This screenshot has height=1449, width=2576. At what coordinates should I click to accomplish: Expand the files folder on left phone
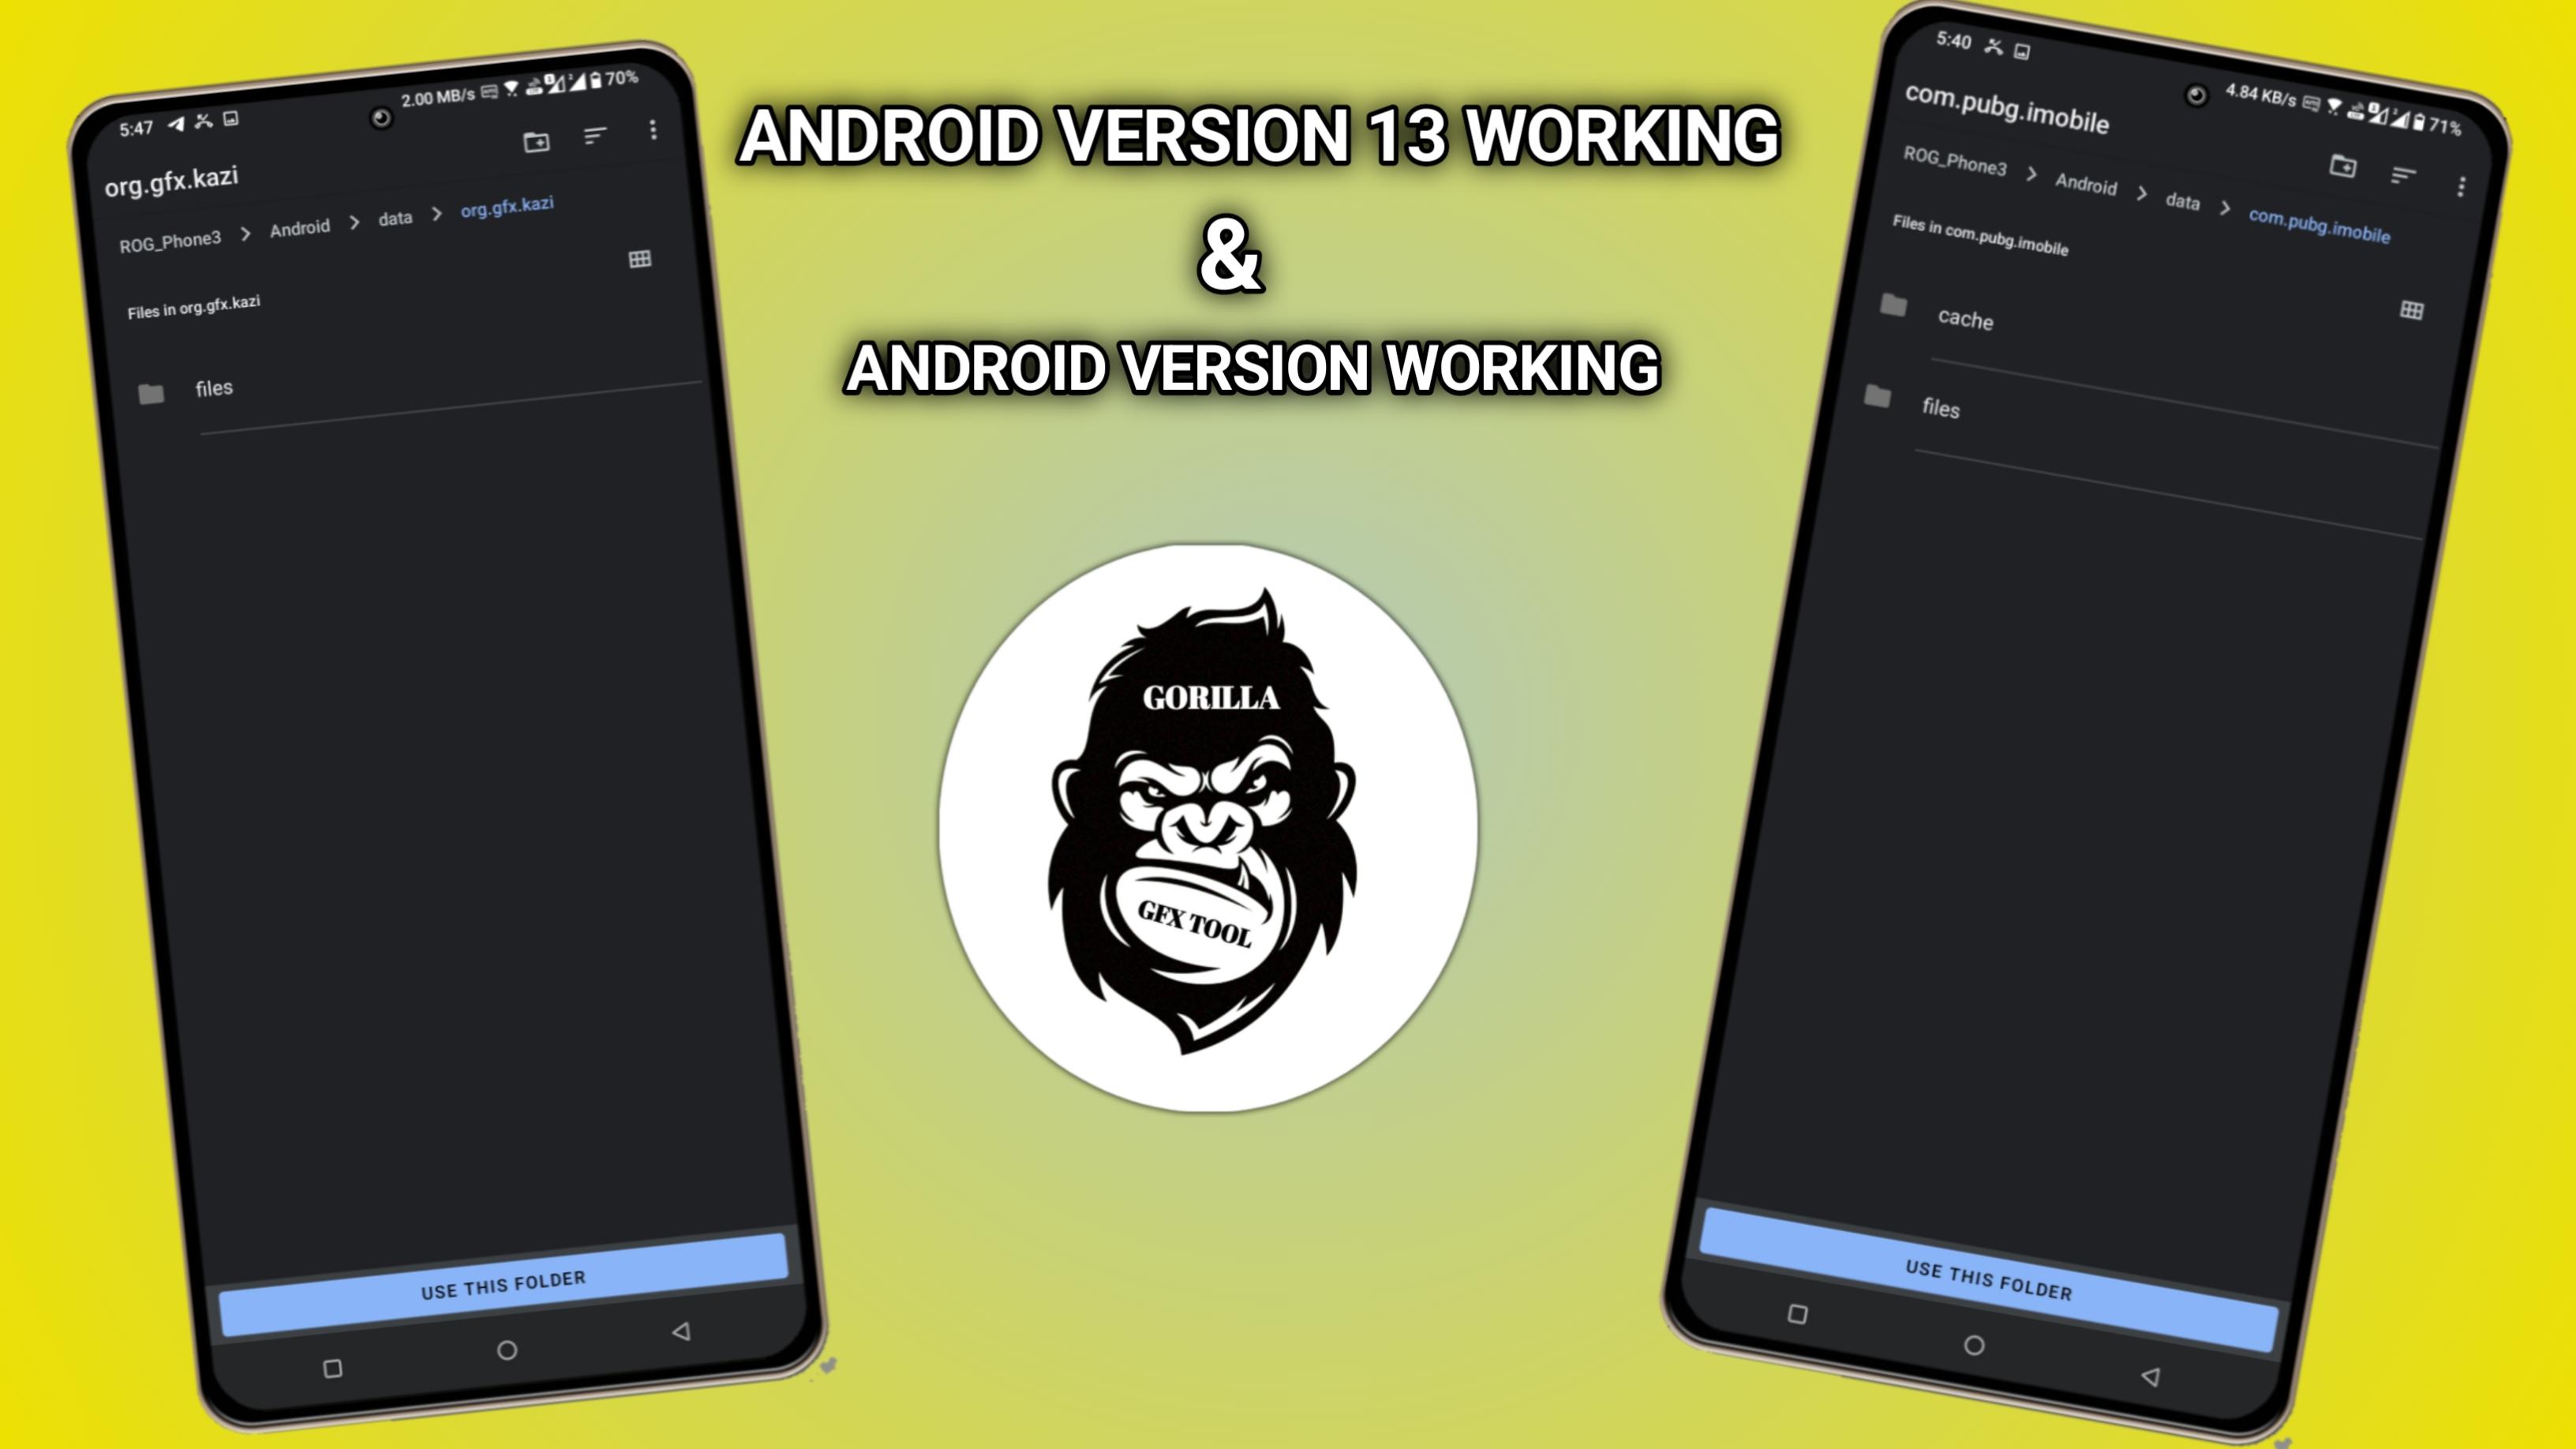[212, 388]
